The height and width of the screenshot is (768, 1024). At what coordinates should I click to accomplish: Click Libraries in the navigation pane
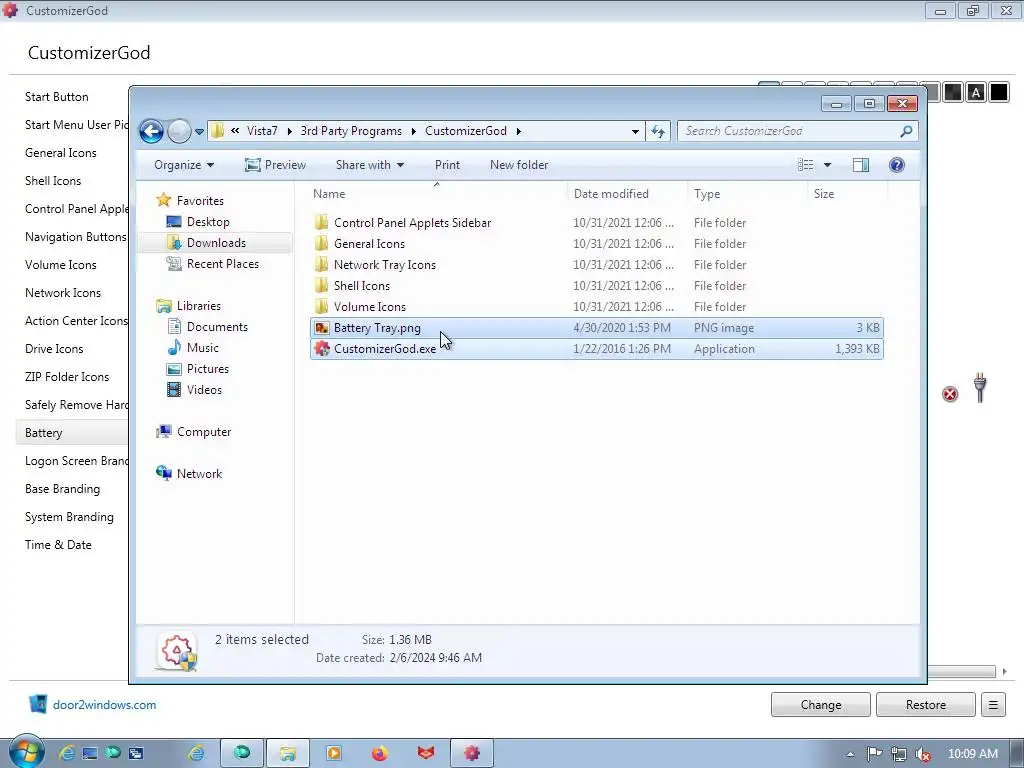(199, 306)
